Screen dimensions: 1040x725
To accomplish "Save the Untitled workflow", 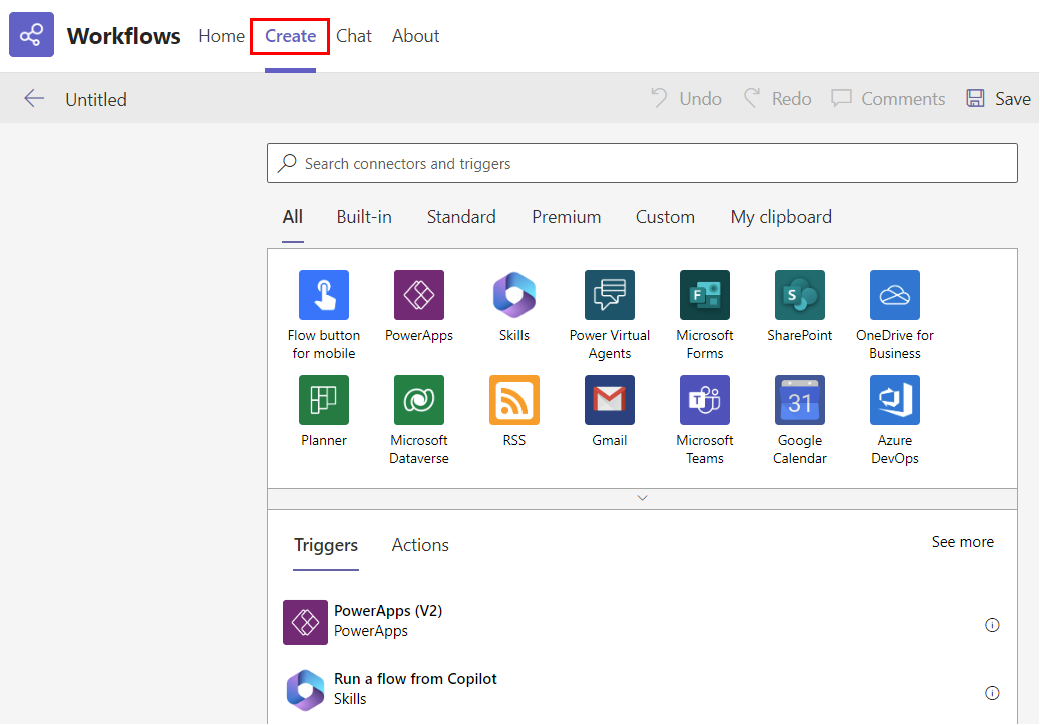I will tap(997, 98).
